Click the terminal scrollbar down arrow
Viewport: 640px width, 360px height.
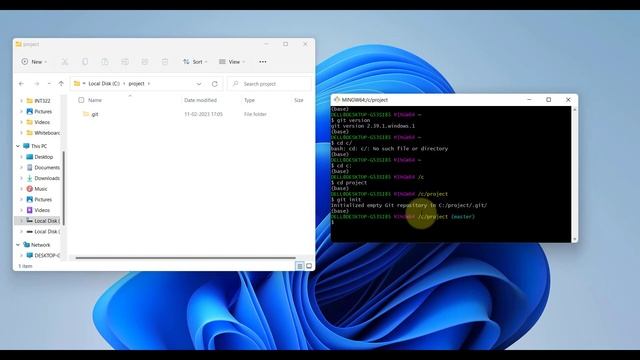[x=575, y=239]
